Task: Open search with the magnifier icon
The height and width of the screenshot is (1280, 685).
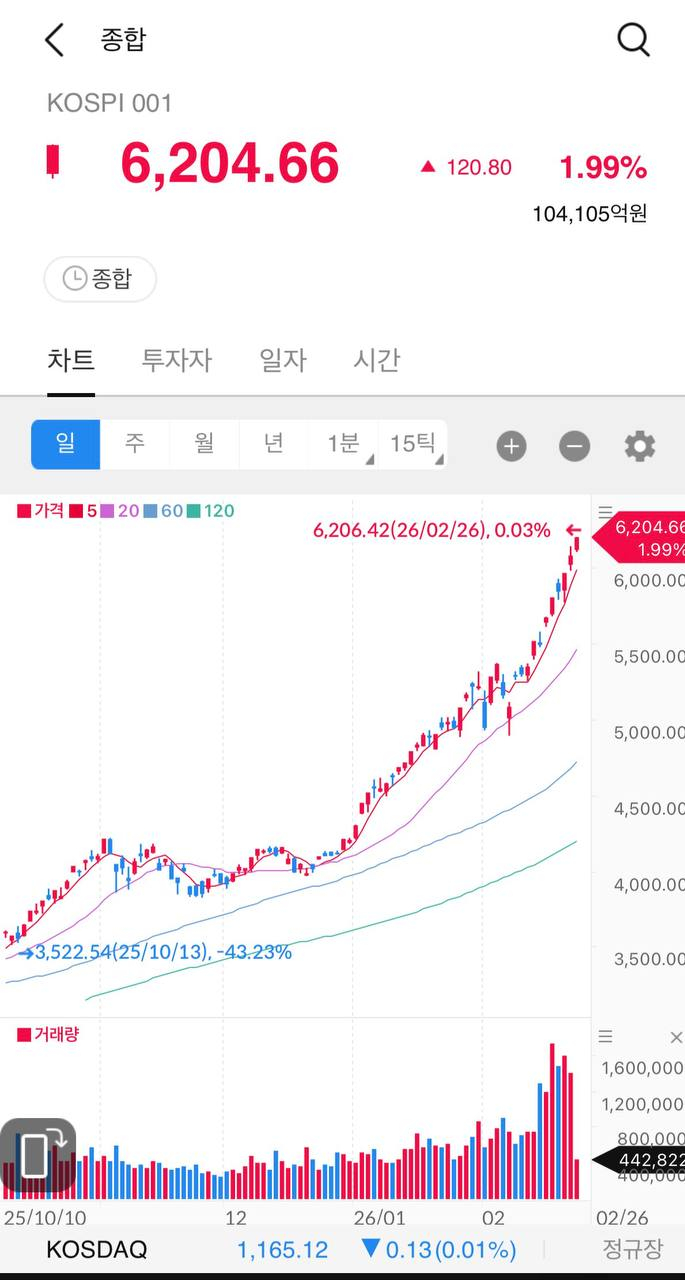Action: [633, 40]
